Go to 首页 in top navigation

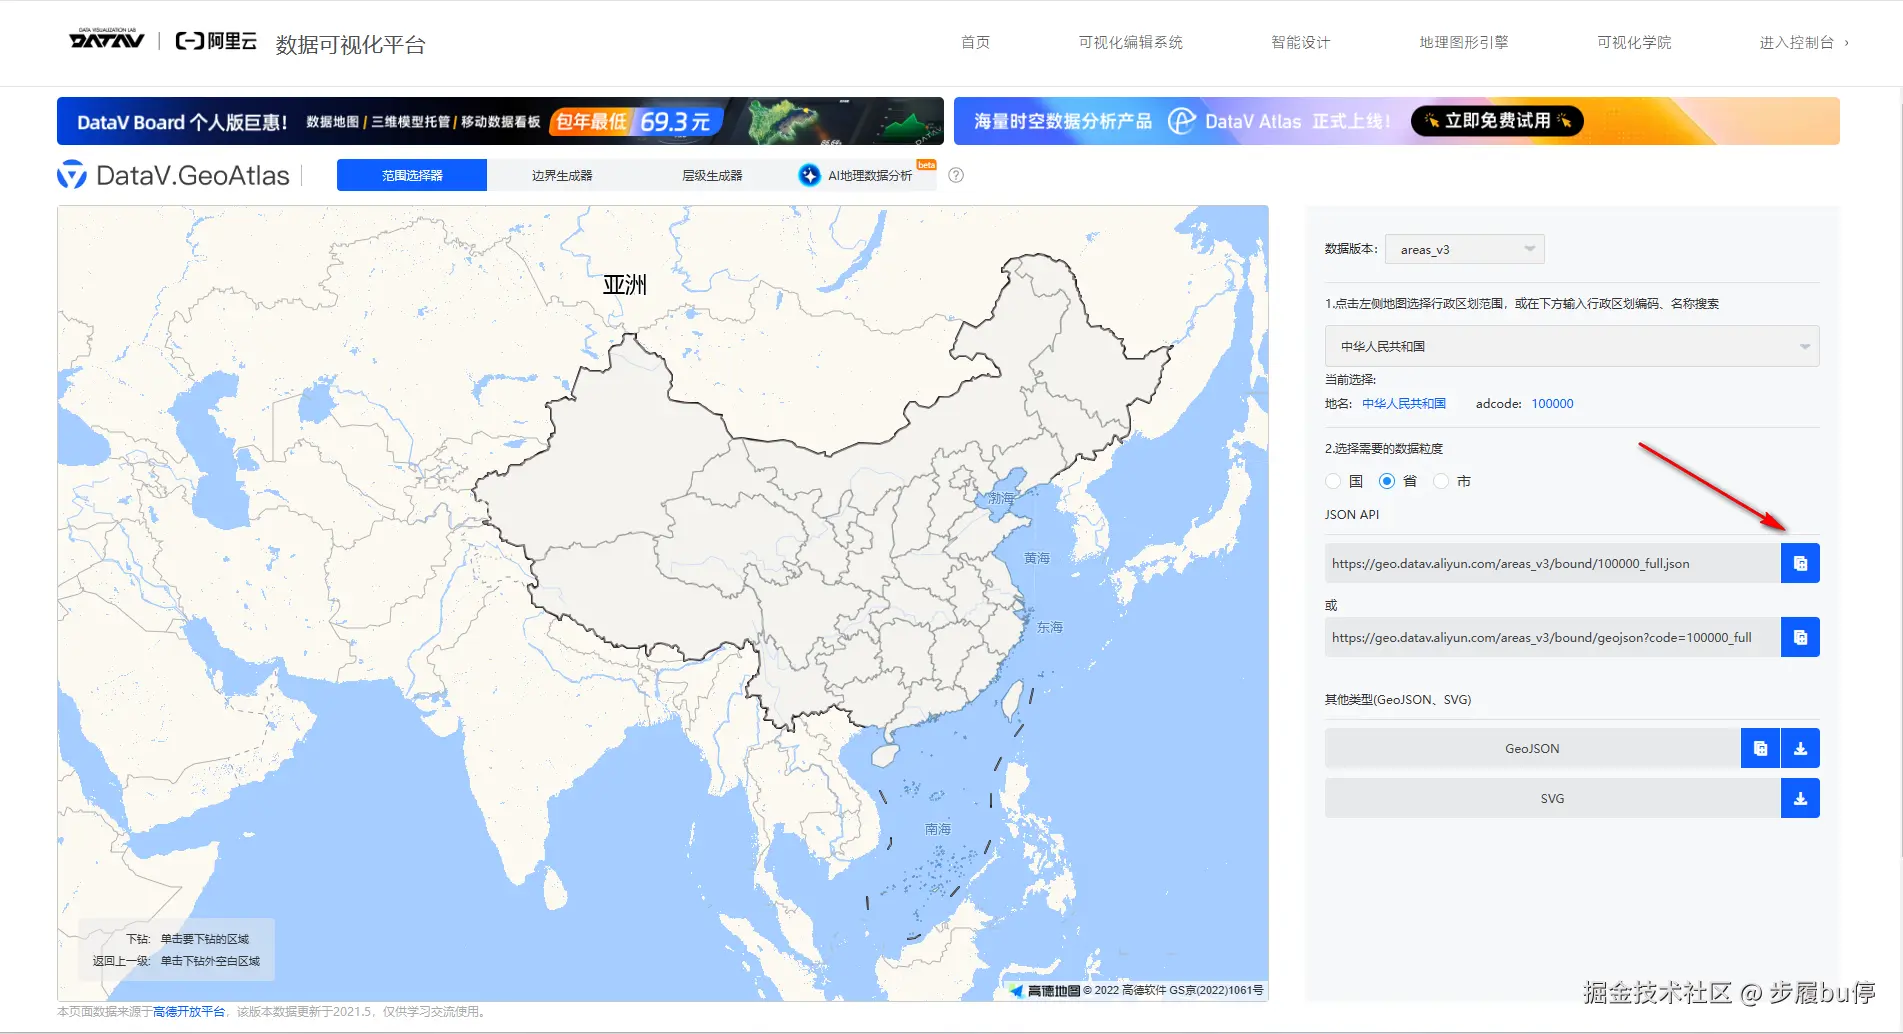tap(975, 42)
